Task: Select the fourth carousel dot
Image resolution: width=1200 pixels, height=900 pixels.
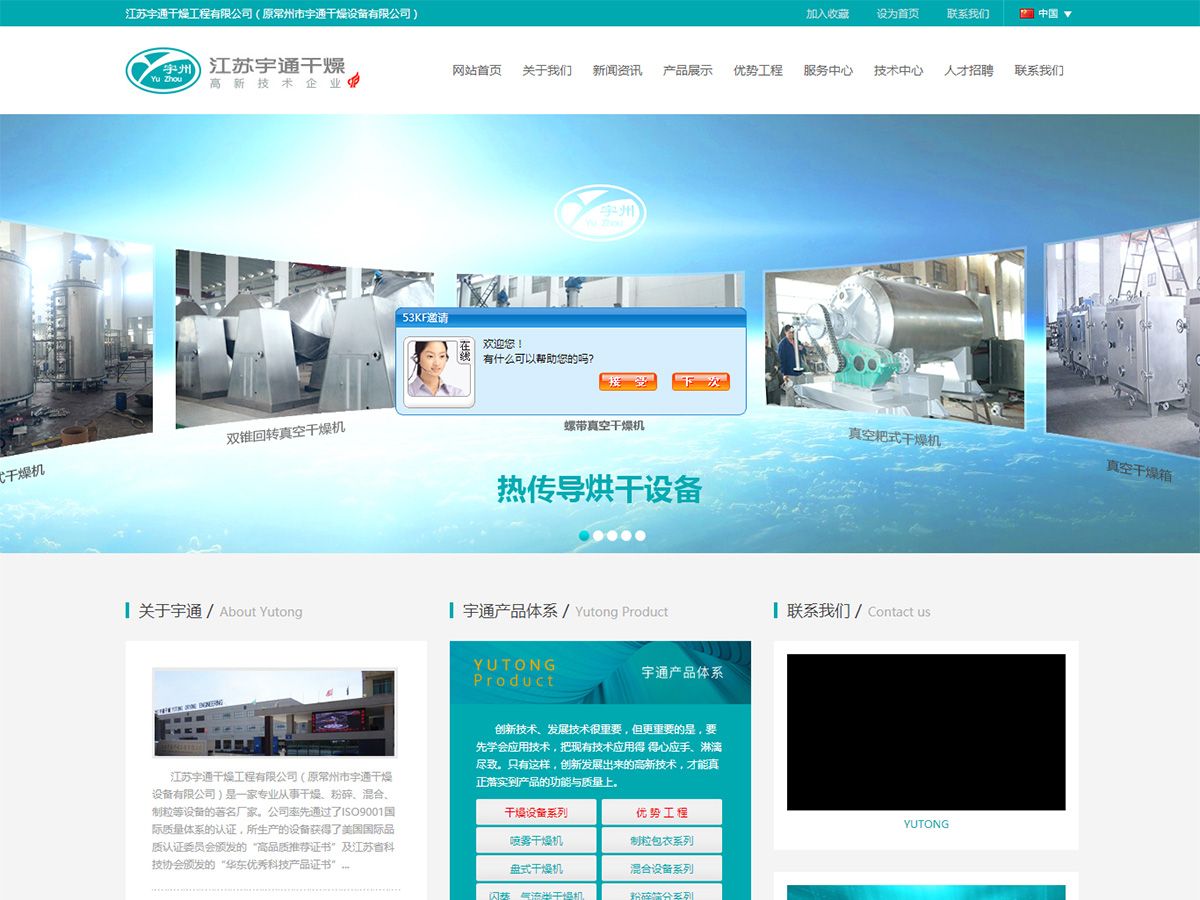Action: 626,535
